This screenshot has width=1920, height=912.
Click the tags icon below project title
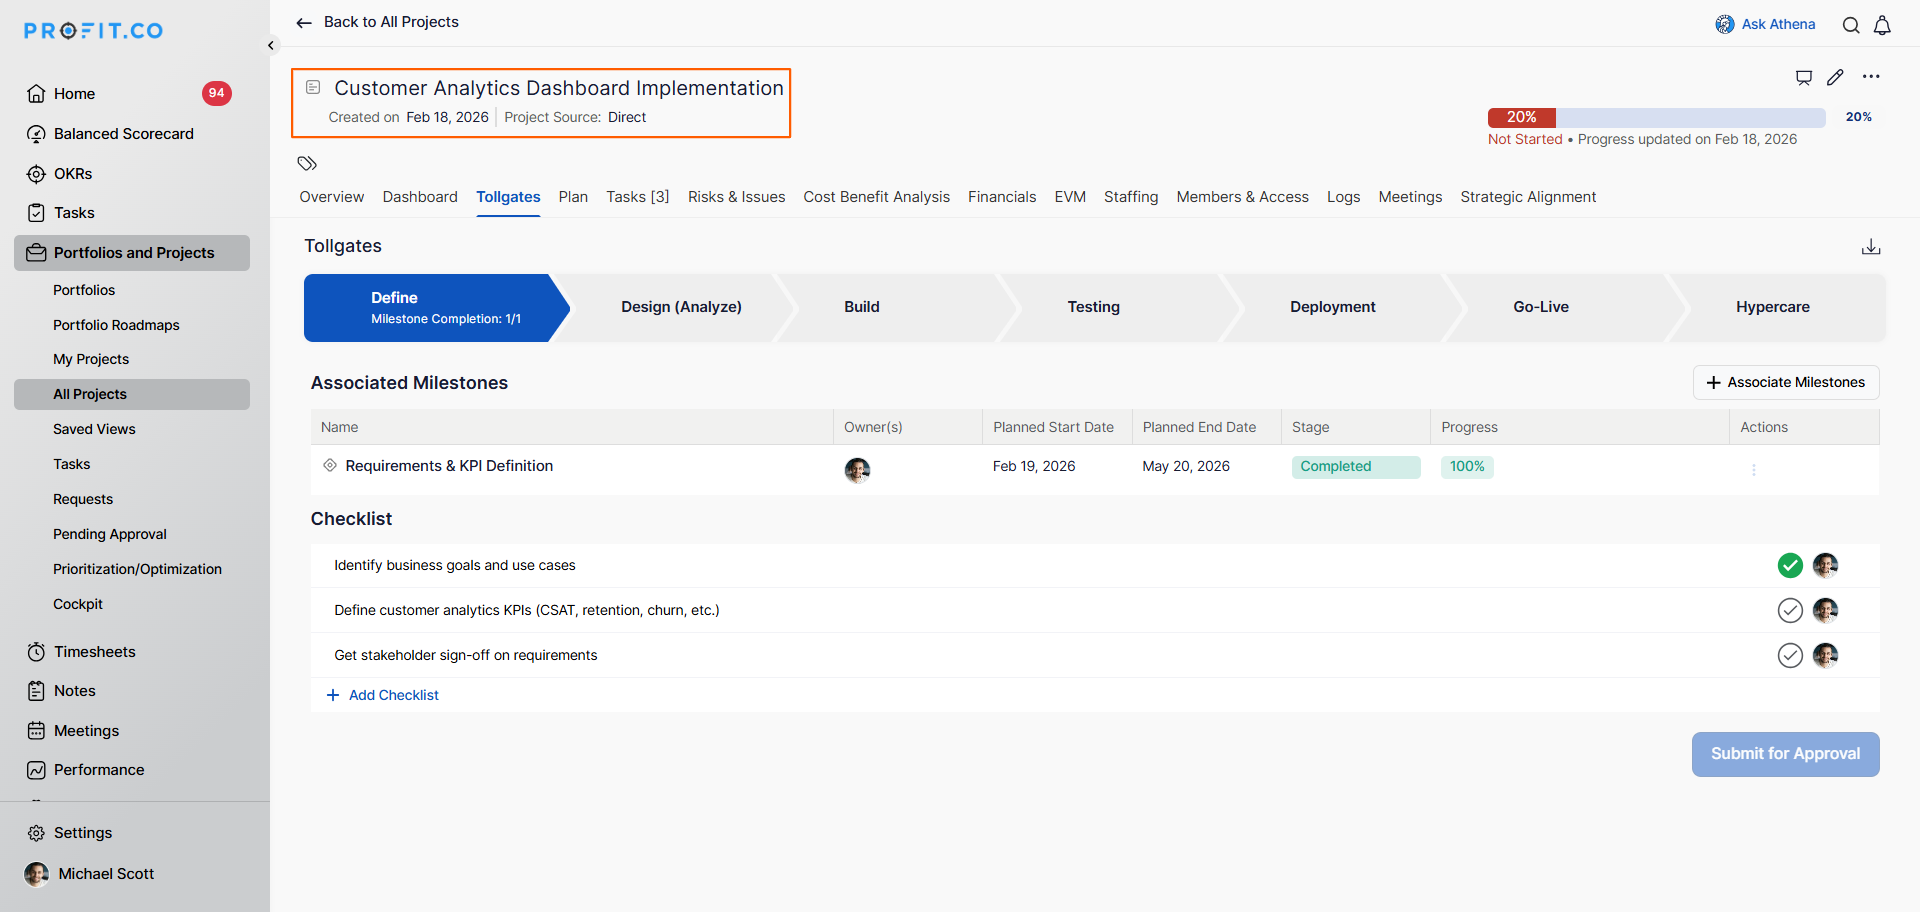click(x=307, y=163)
